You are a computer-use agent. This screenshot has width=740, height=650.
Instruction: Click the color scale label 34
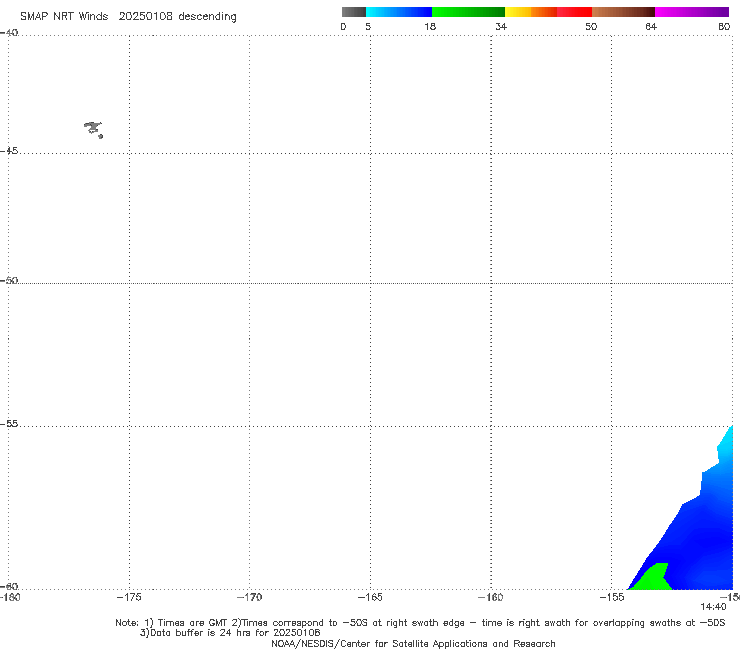pyautogui.click(x=501, y=27)
